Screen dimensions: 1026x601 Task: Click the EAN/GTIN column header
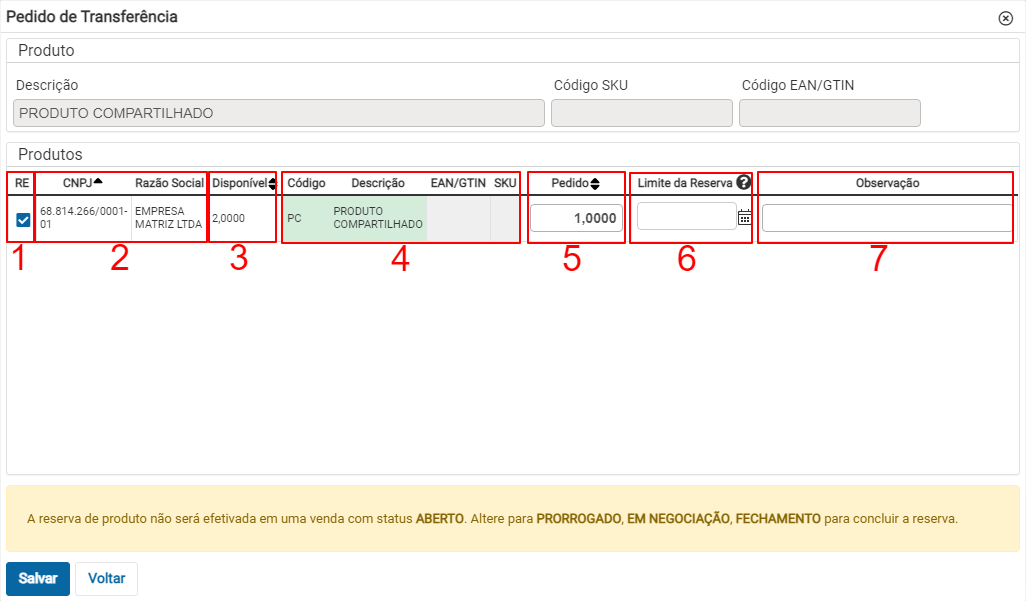(458, 183)
